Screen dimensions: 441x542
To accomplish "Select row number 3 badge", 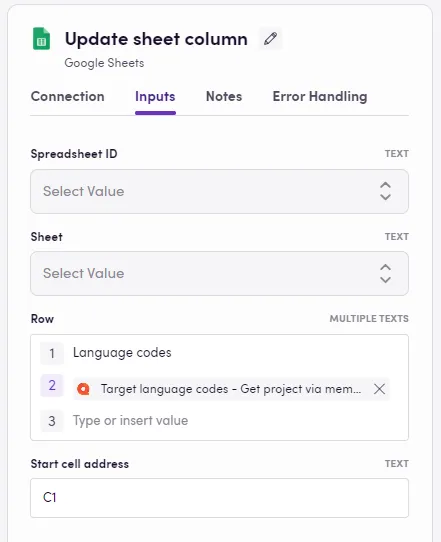I will (52, 421).
